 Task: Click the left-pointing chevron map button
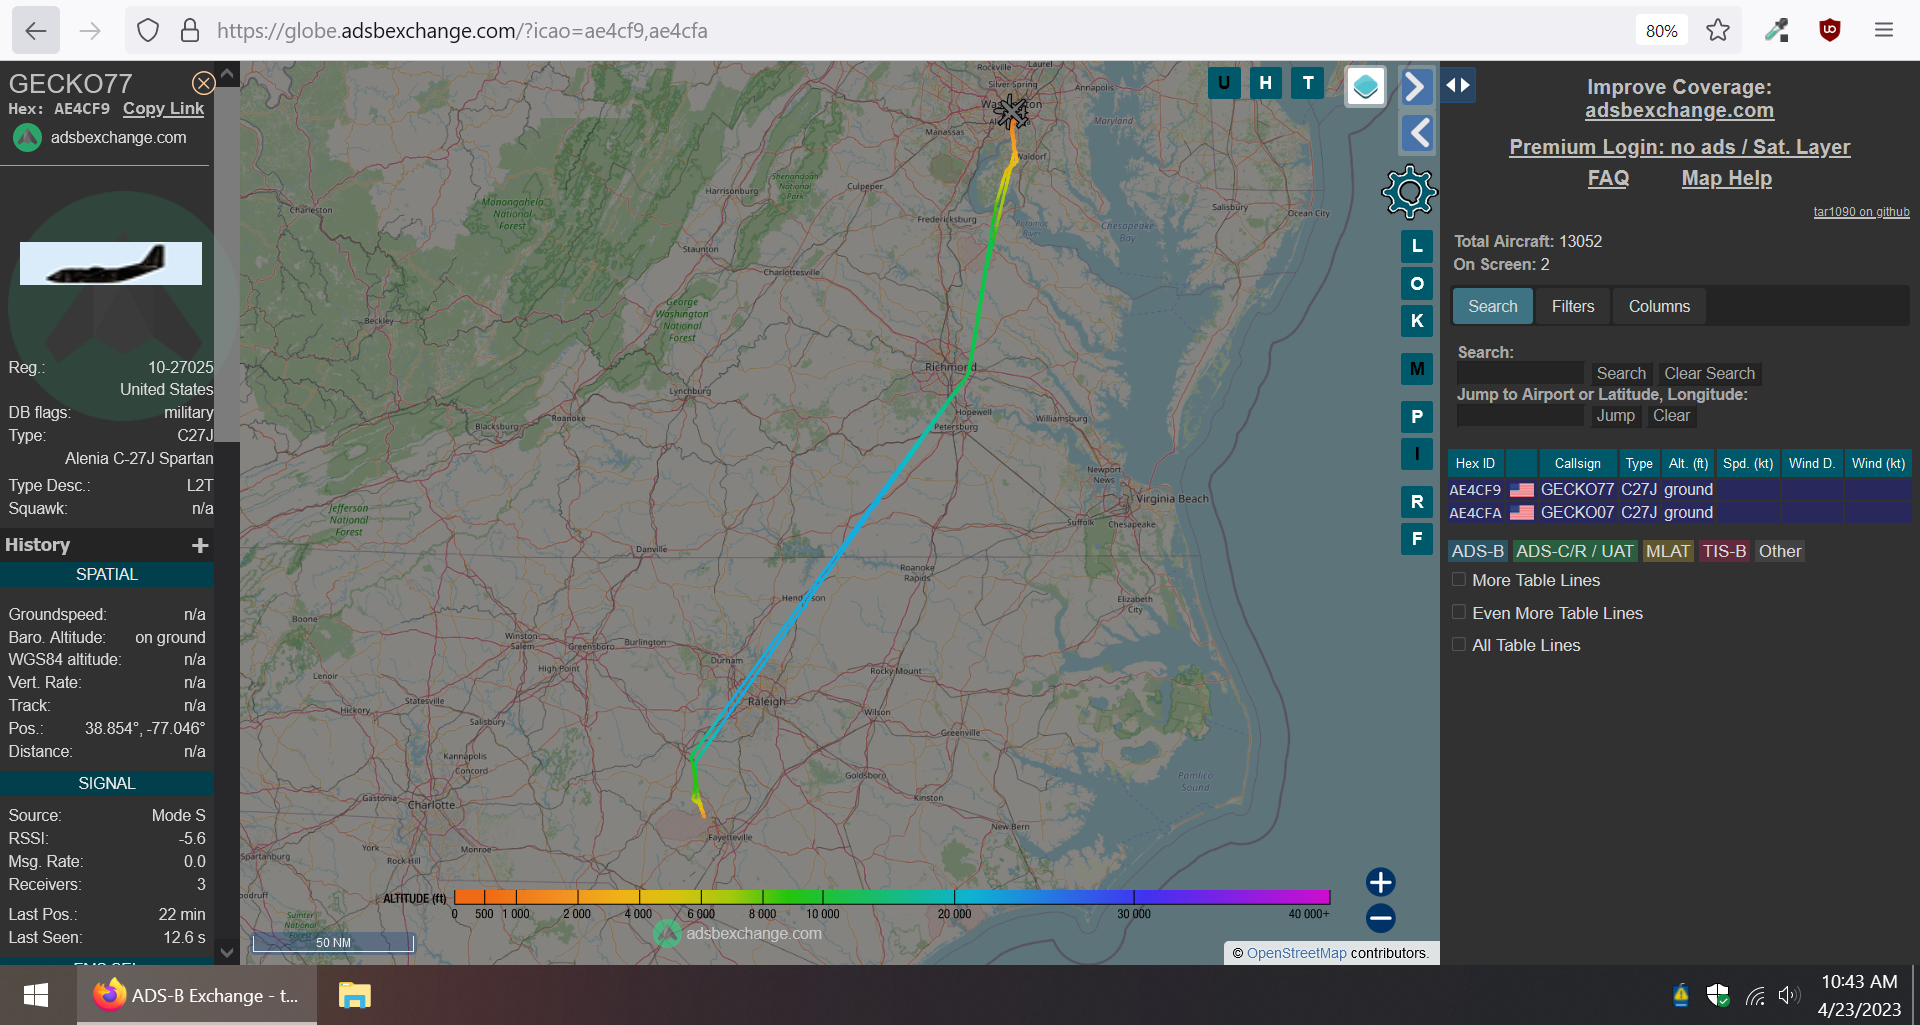coord(1416,133)
